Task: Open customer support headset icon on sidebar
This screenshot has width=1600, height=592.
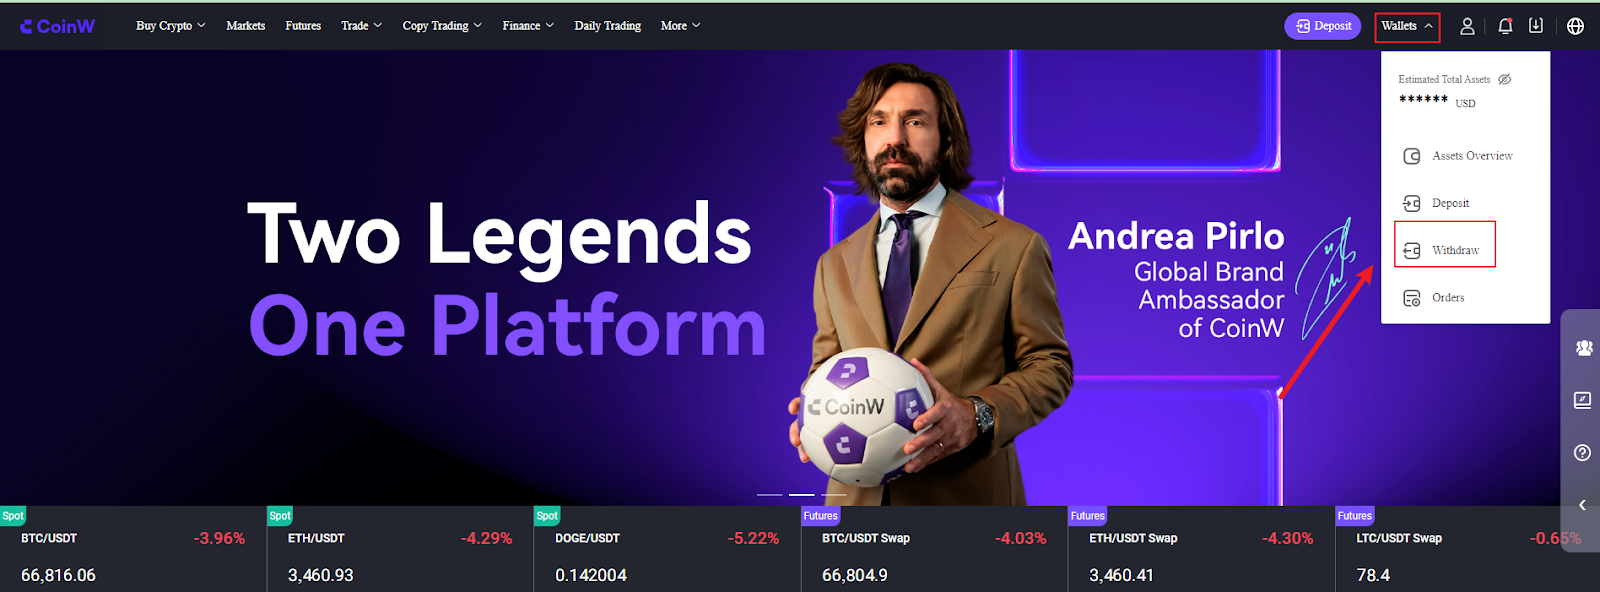Action: (x=1584, y=348)
